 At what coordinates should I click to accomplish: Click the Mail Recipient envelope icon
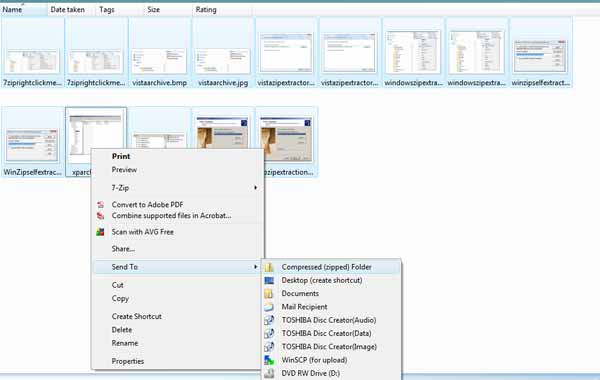coord(269,307)
